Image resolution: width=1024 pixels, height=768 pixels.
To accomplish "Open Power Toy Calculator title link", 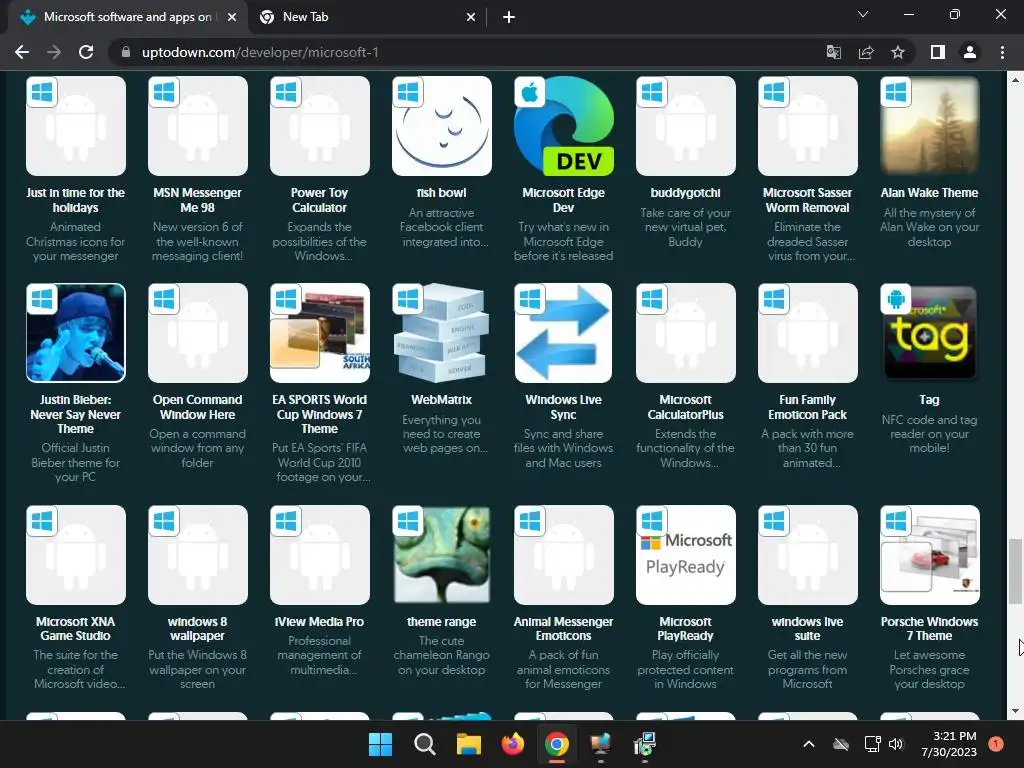I will [319, 200].
